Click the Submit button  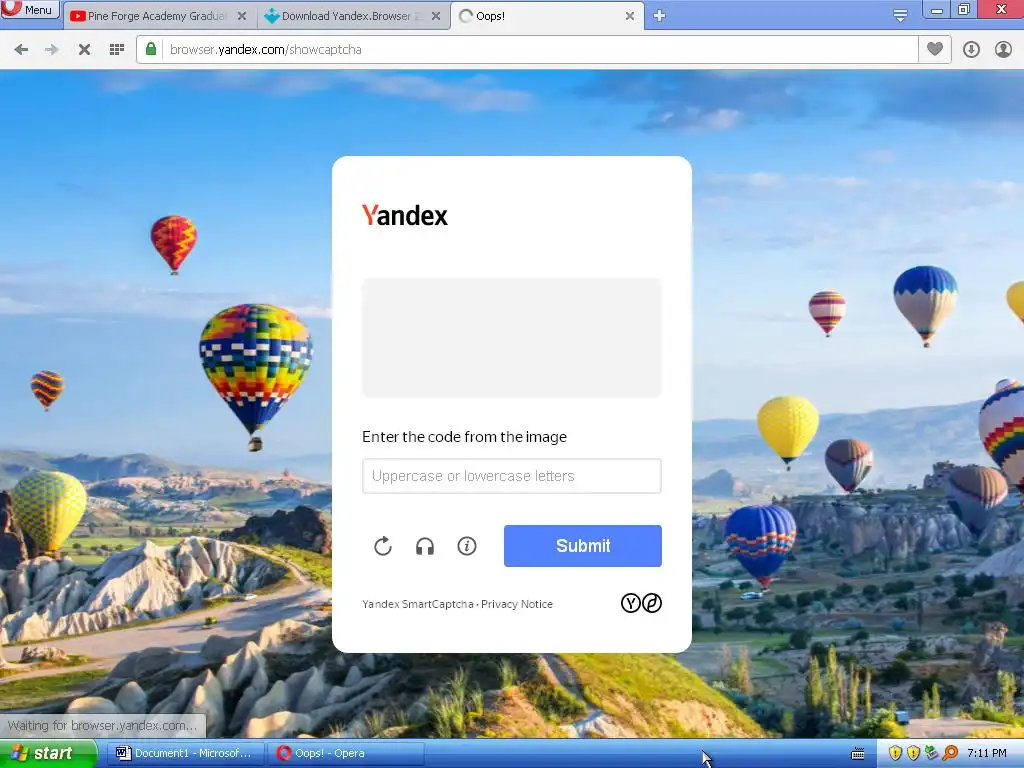point(583,546)
